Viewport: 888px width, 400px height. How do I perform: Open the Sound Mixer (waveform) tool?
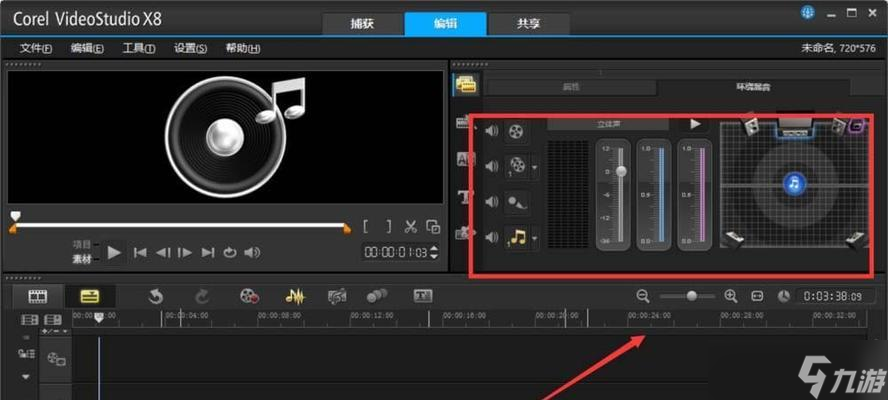tap(295, 296)
